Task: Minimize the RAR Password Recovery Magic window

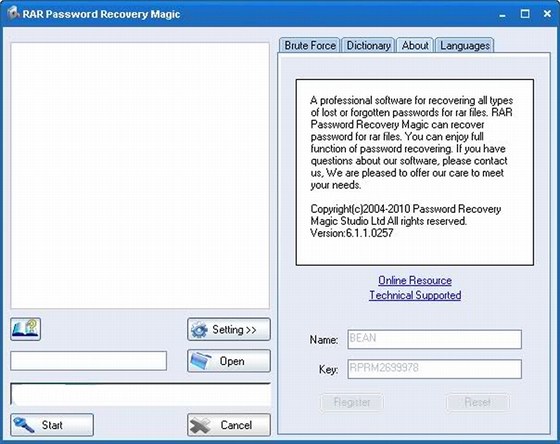Action: point(502,14)
